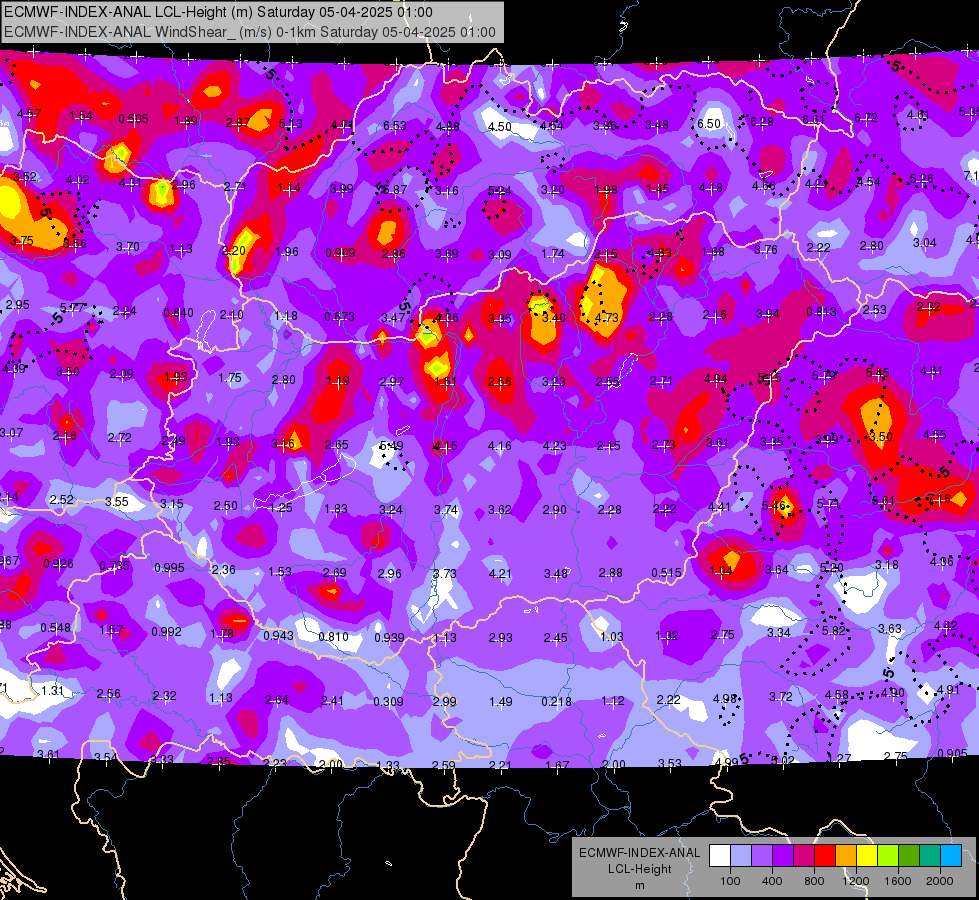Click the wind shear value 5.13
979x900 pixels.
tap(290, 123)
